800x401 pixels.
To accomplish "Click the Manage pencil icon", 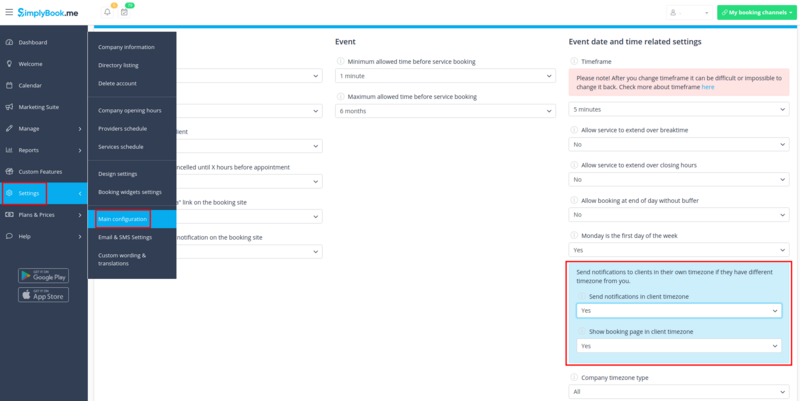I will click(9, 129).
